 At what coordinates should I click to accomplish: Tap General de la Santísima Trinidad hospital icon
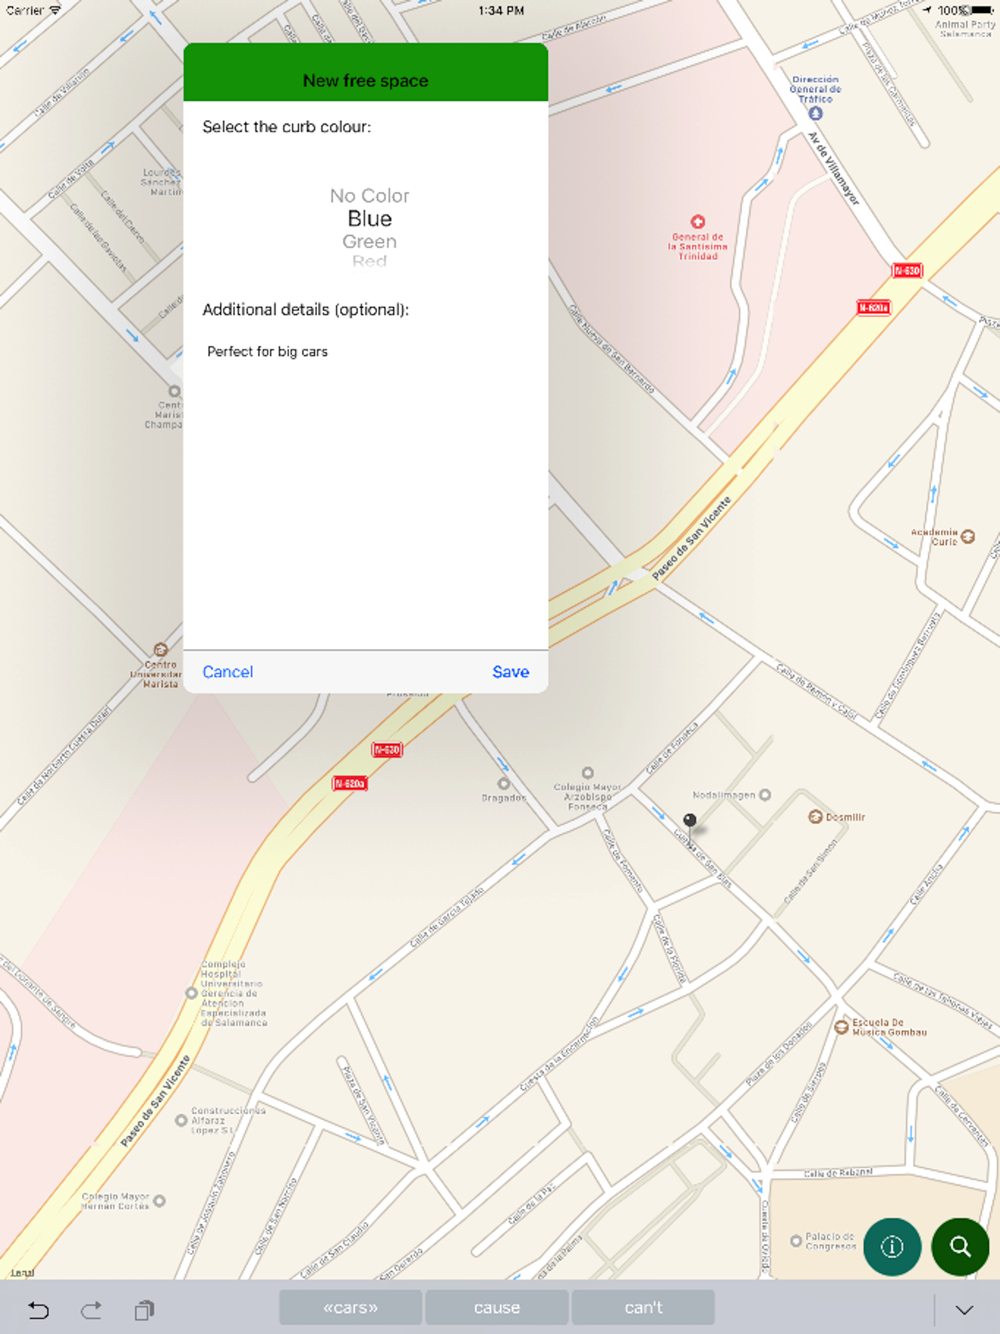pyautogui.click(x=698, y=222)
